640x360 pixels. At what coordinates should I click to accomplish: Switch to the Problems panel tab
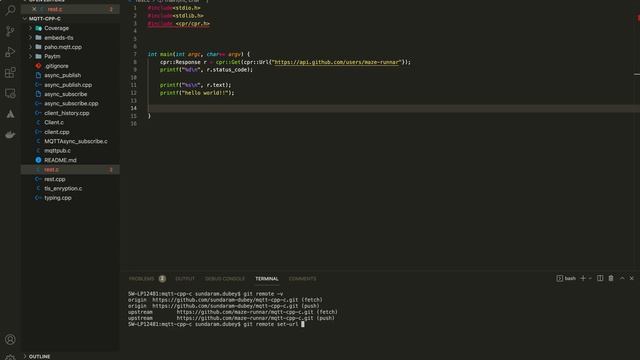[142, 279]
